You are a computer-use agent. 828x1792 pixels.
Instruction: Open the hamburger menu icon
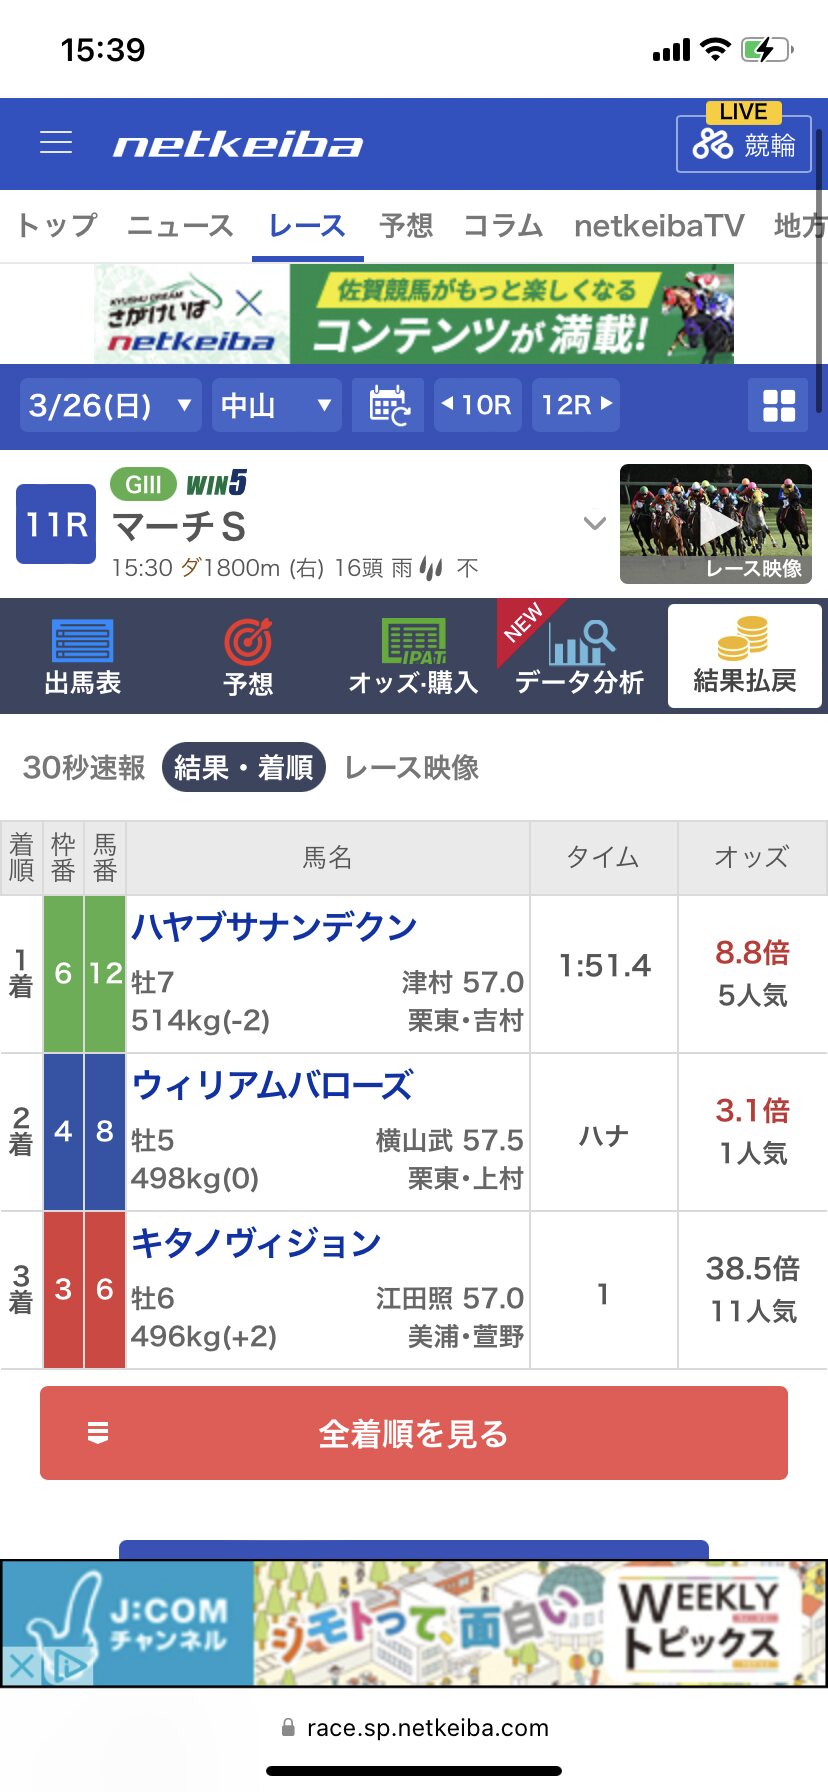[56, 143]
